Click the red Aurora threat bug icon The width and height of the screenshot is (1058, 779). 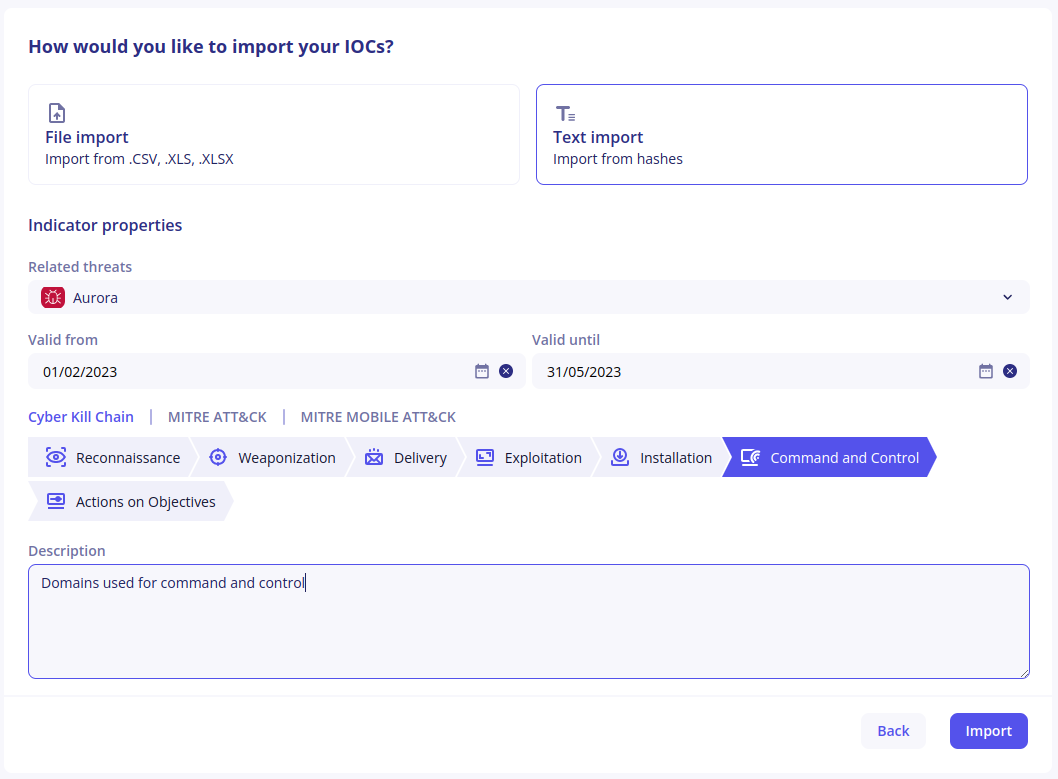pos(53,297)
